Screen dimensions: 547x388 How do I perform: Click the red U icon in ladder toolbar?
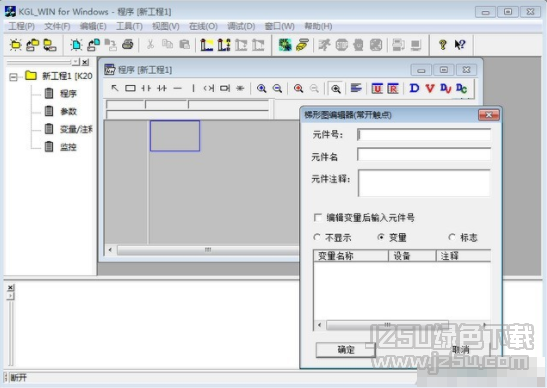(x=377, y=88)
